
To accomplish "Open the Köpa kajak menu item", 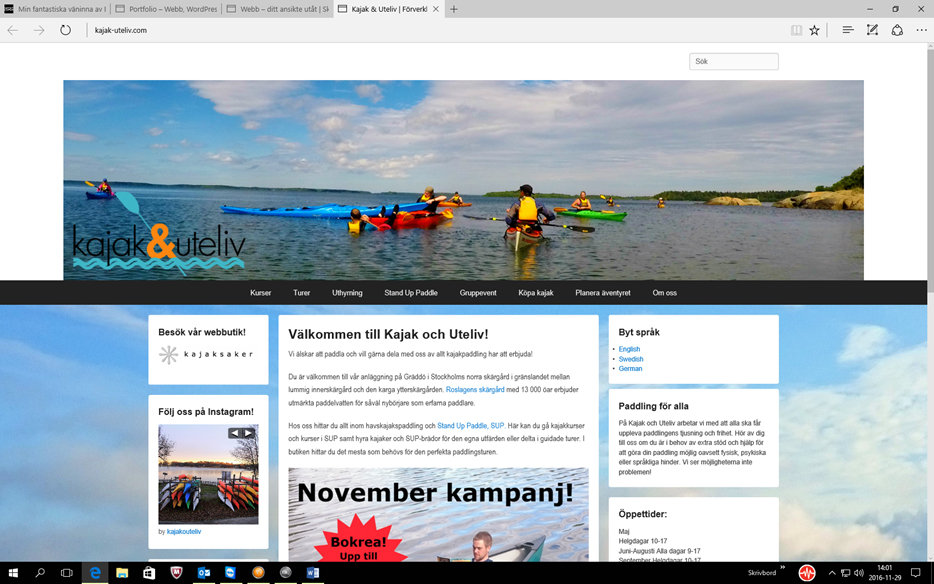I will [536, 293].
